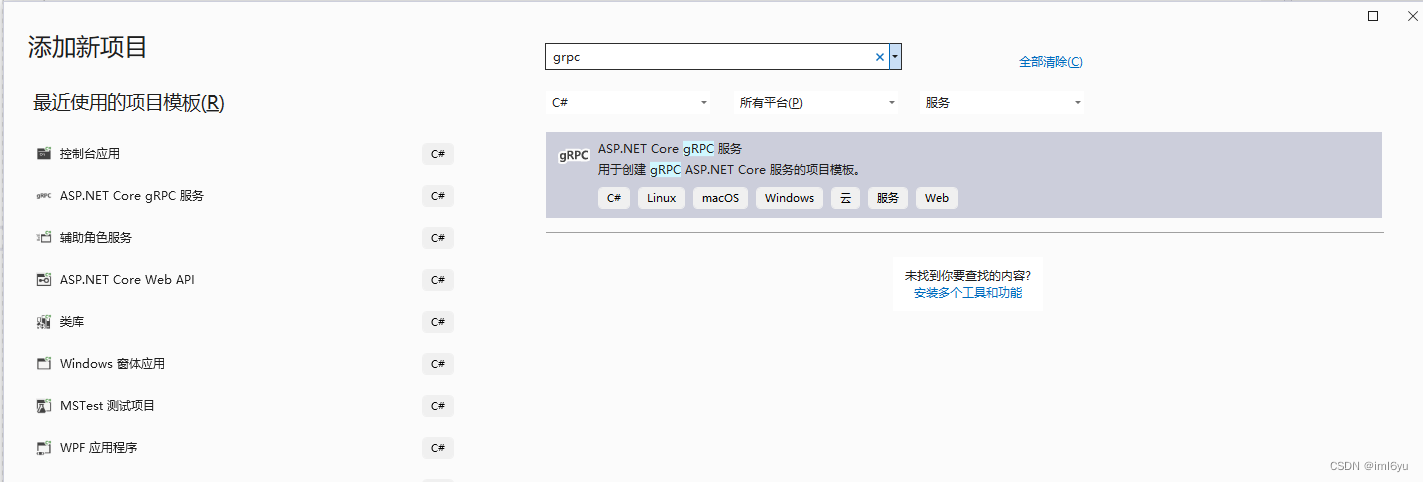Clear the search box with the X icon
The width and height of the screenshot is (1423, 482).
pyautogui.click(x=880, y=57)
